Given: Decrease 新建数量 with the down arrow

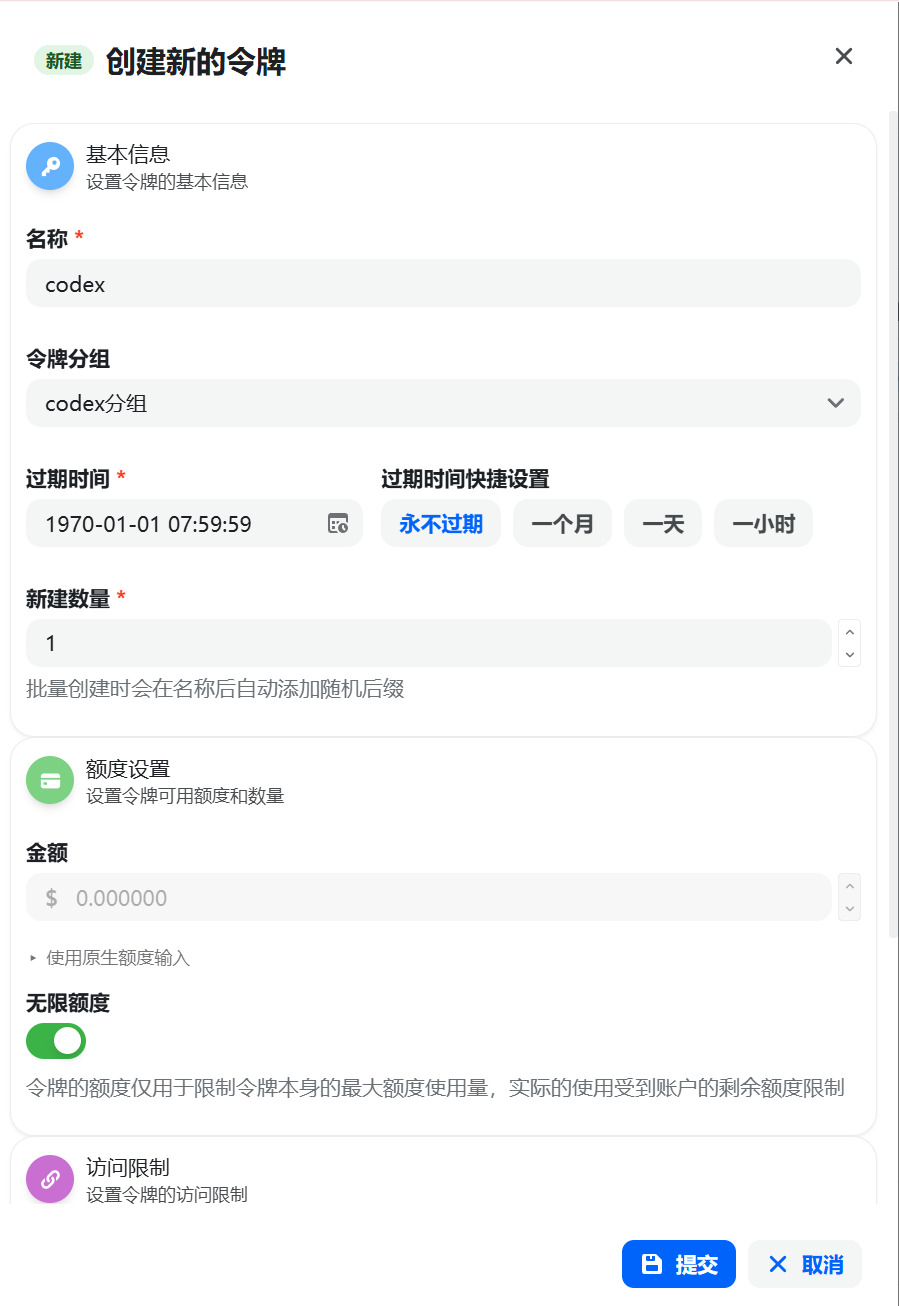Looking at the screenshot, I should (x=850, y=655).
